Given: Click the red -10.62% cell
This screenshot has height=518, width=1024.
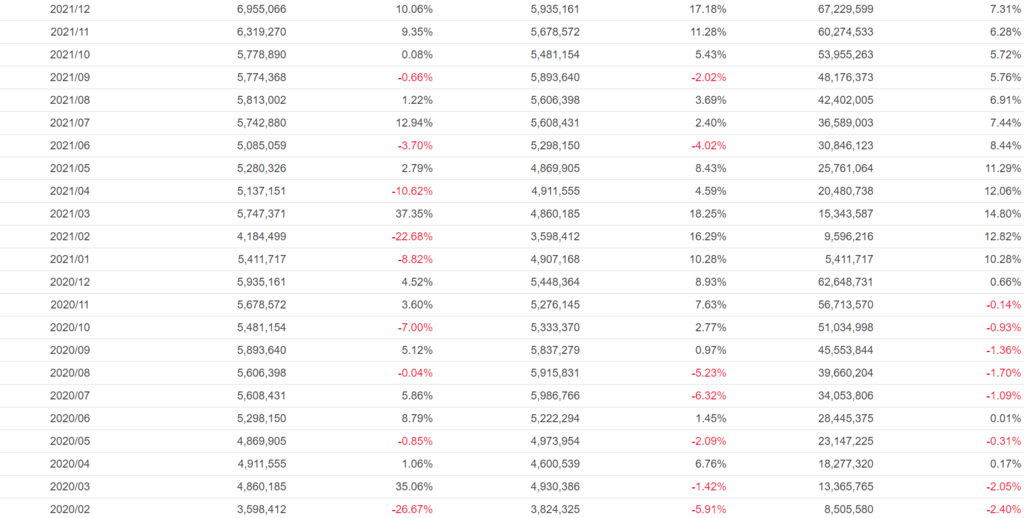Looking at the screenshot, I should pos(411,191).
